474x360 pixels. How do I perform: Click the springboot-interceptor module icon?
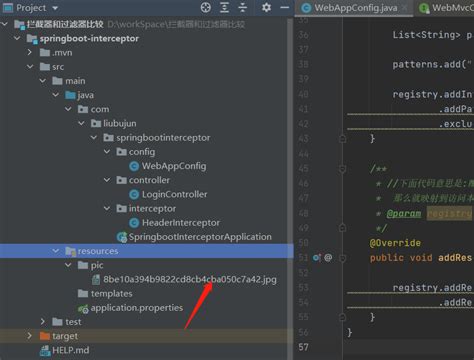32,39
